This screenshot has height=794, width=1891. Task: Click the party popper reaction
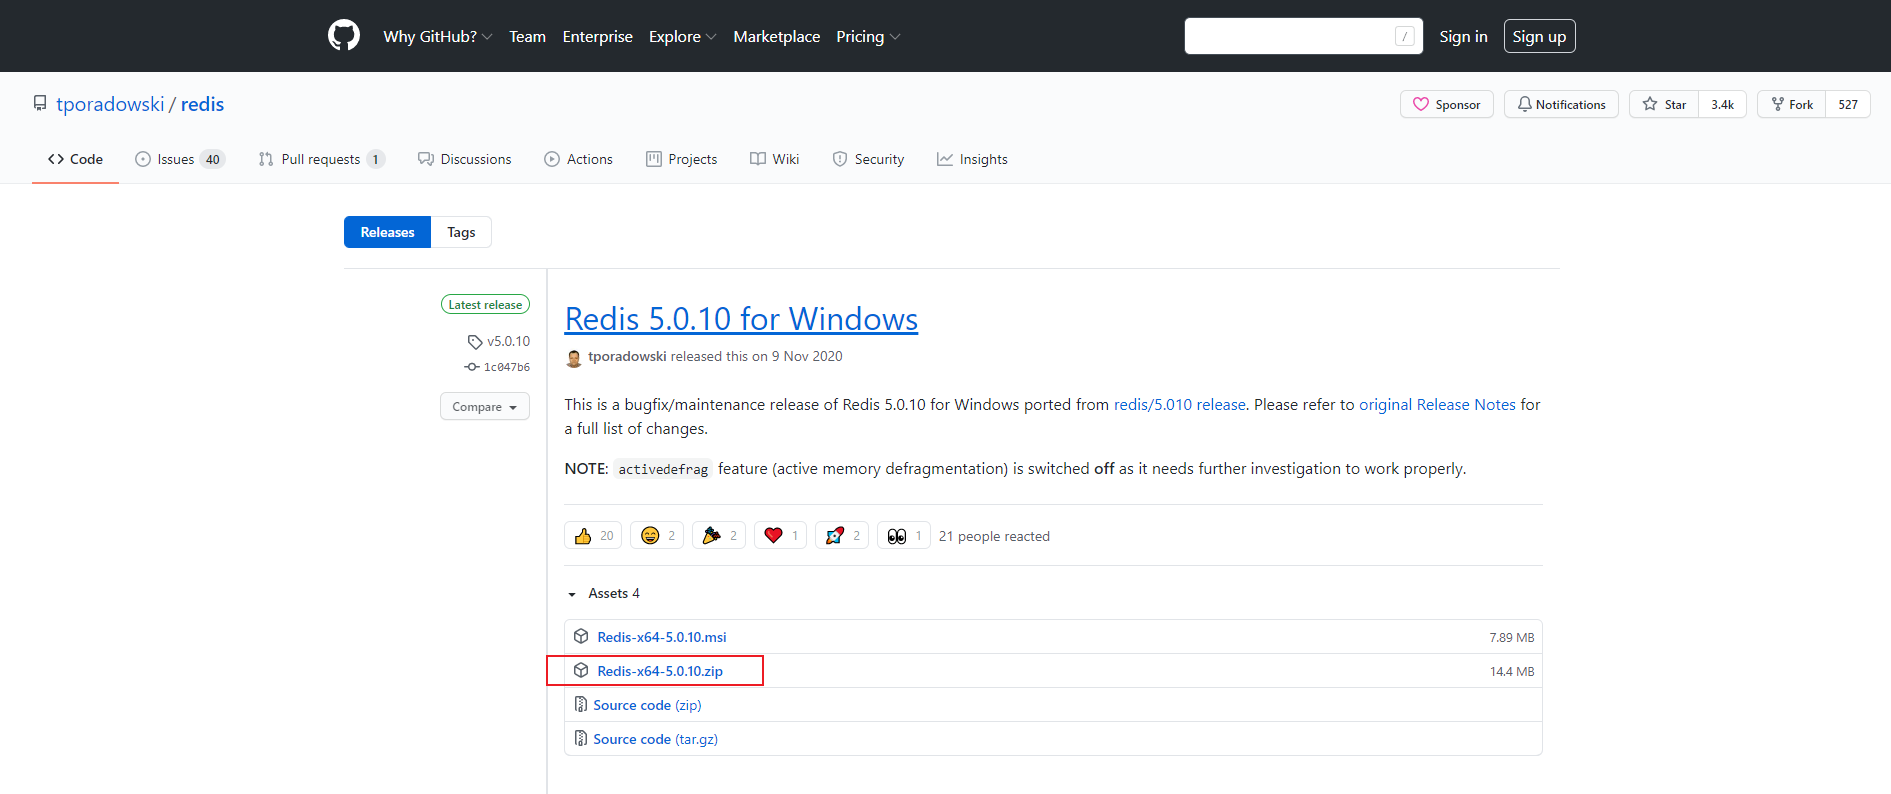pyautogui.click(x=719, y=536)
